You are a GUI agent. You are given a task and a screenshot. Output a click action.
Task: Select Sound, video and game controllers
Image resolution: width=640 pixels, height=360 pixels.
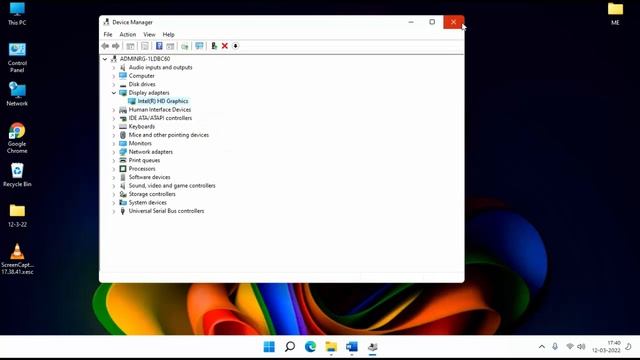(172, 186)
